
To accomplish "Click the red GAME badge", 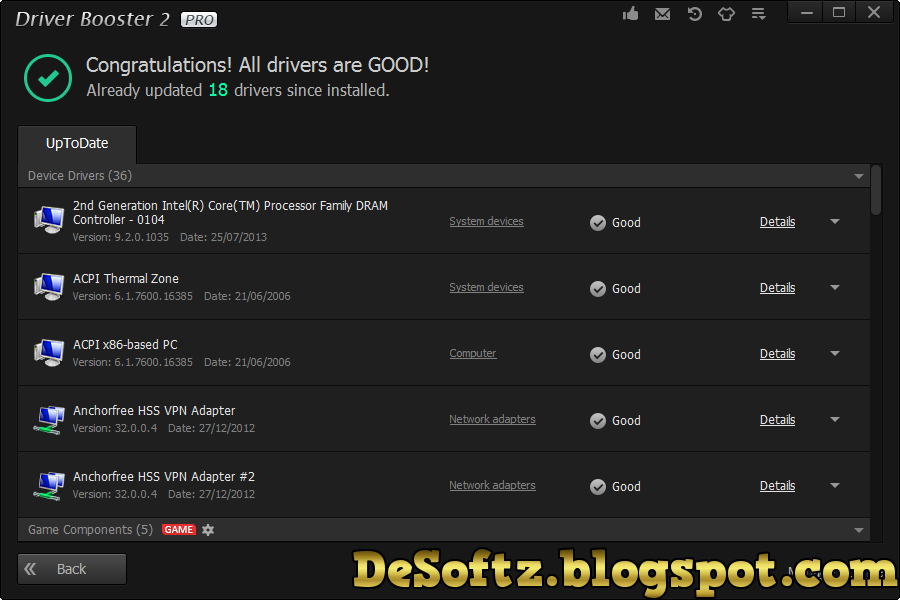I will 179,530.
